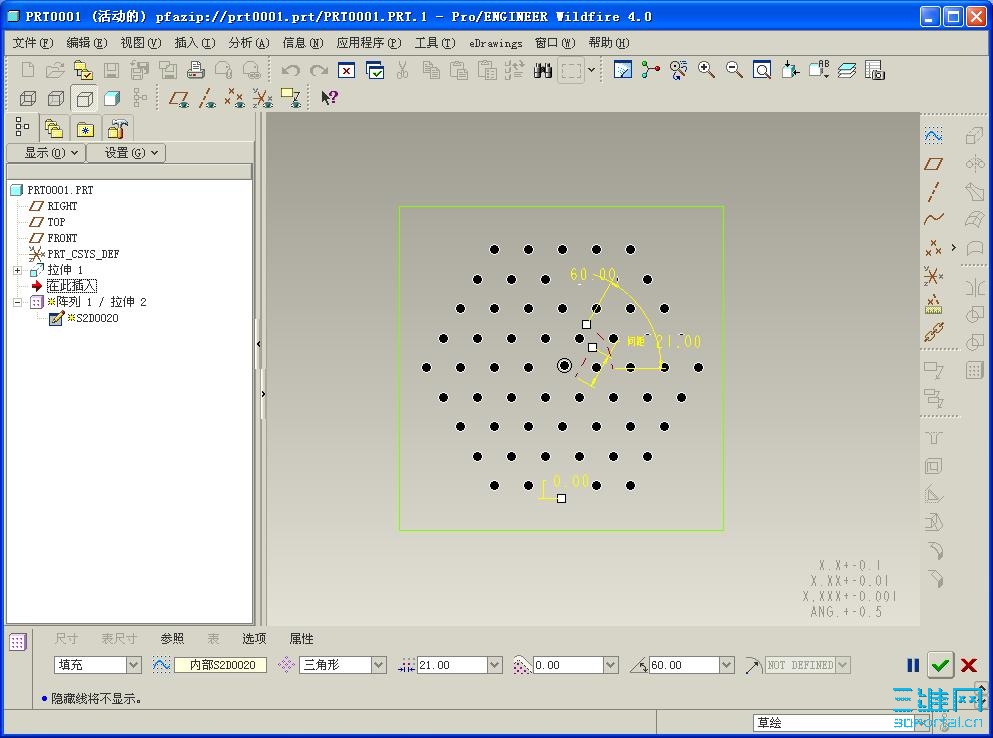Open the favorites tab

[x=85, y=129]
